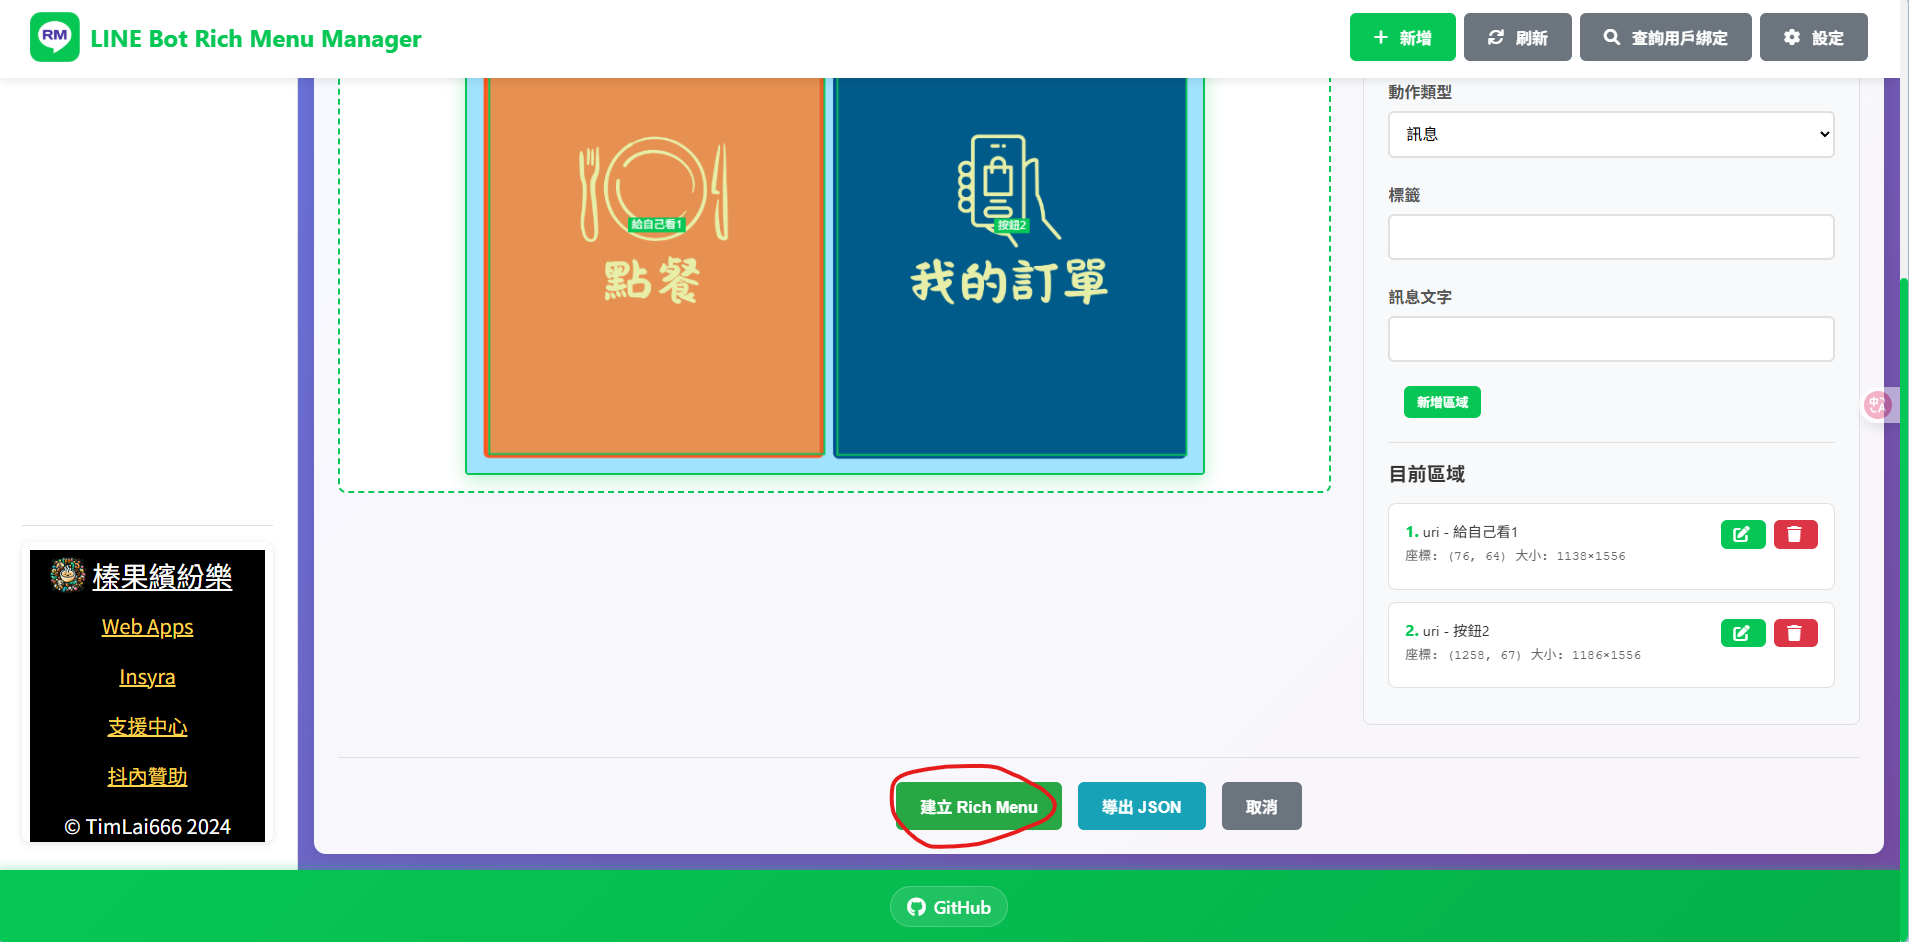Click the 新增 button in header
This screenshot has height=942, width=1909.
point(1402,38)
